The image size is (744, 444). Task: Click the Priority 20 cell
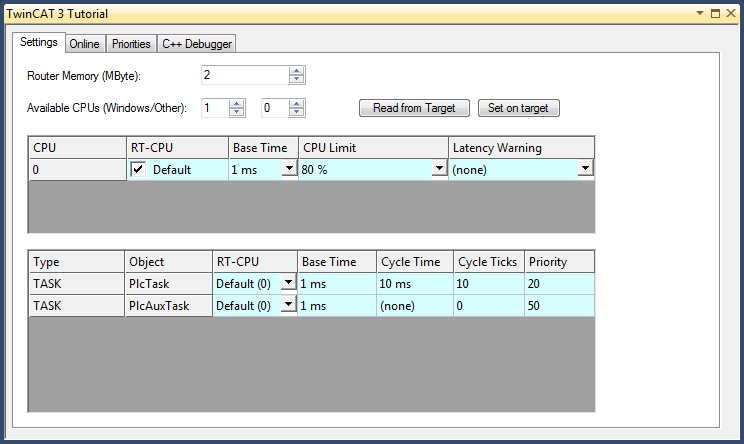coord(559,284)
